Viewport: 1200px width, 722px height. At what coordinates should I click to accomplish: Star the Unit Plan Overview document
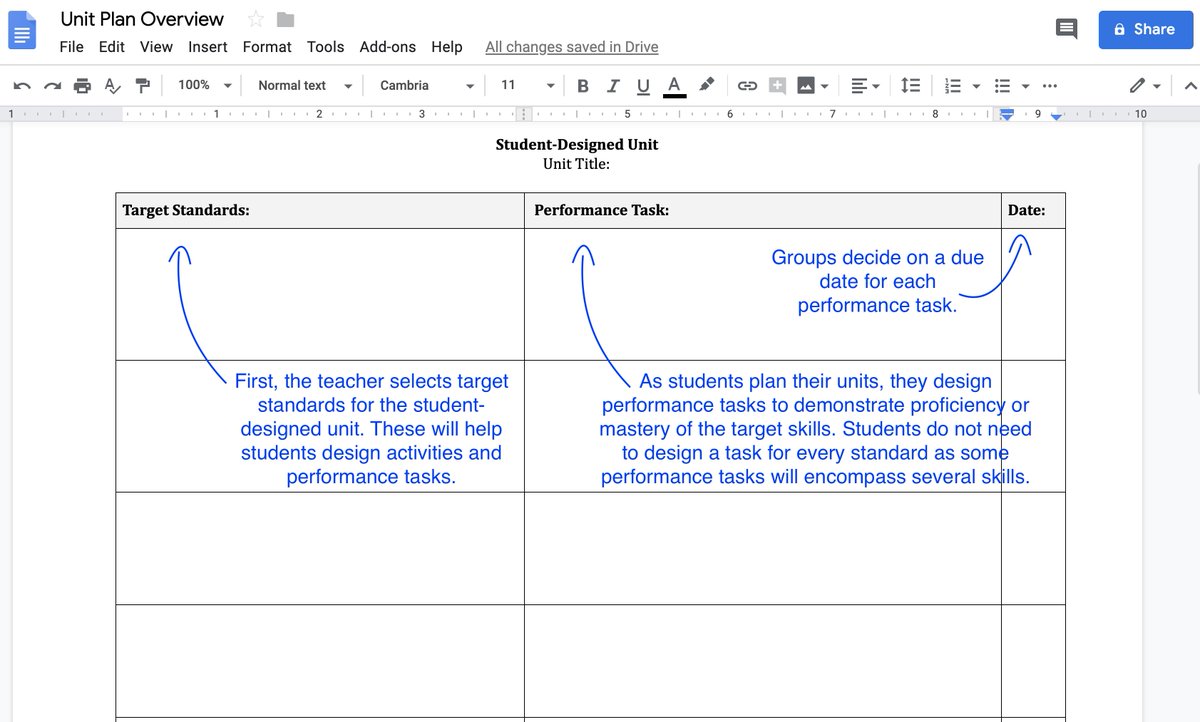(x=258, y=18)
